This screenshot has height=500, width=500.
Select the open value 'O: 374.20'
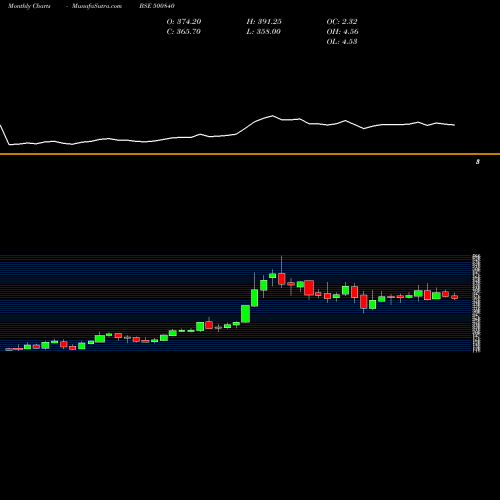(184, 22)
